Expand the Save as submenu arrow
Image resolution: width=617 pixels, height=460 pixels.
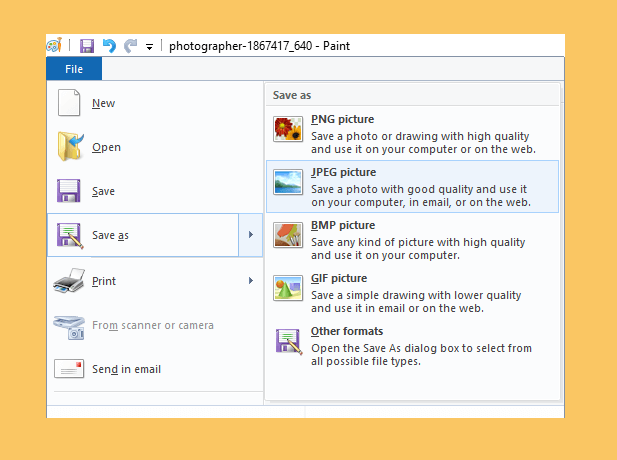[251, 235]
